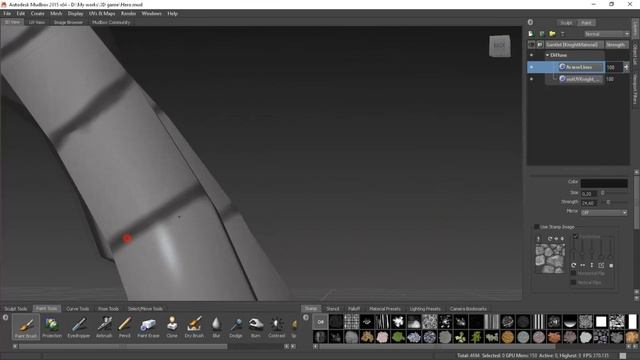Screen dimensions: 640x360
Task: Click the tool tray left scroll arrow
Action: 15,346
